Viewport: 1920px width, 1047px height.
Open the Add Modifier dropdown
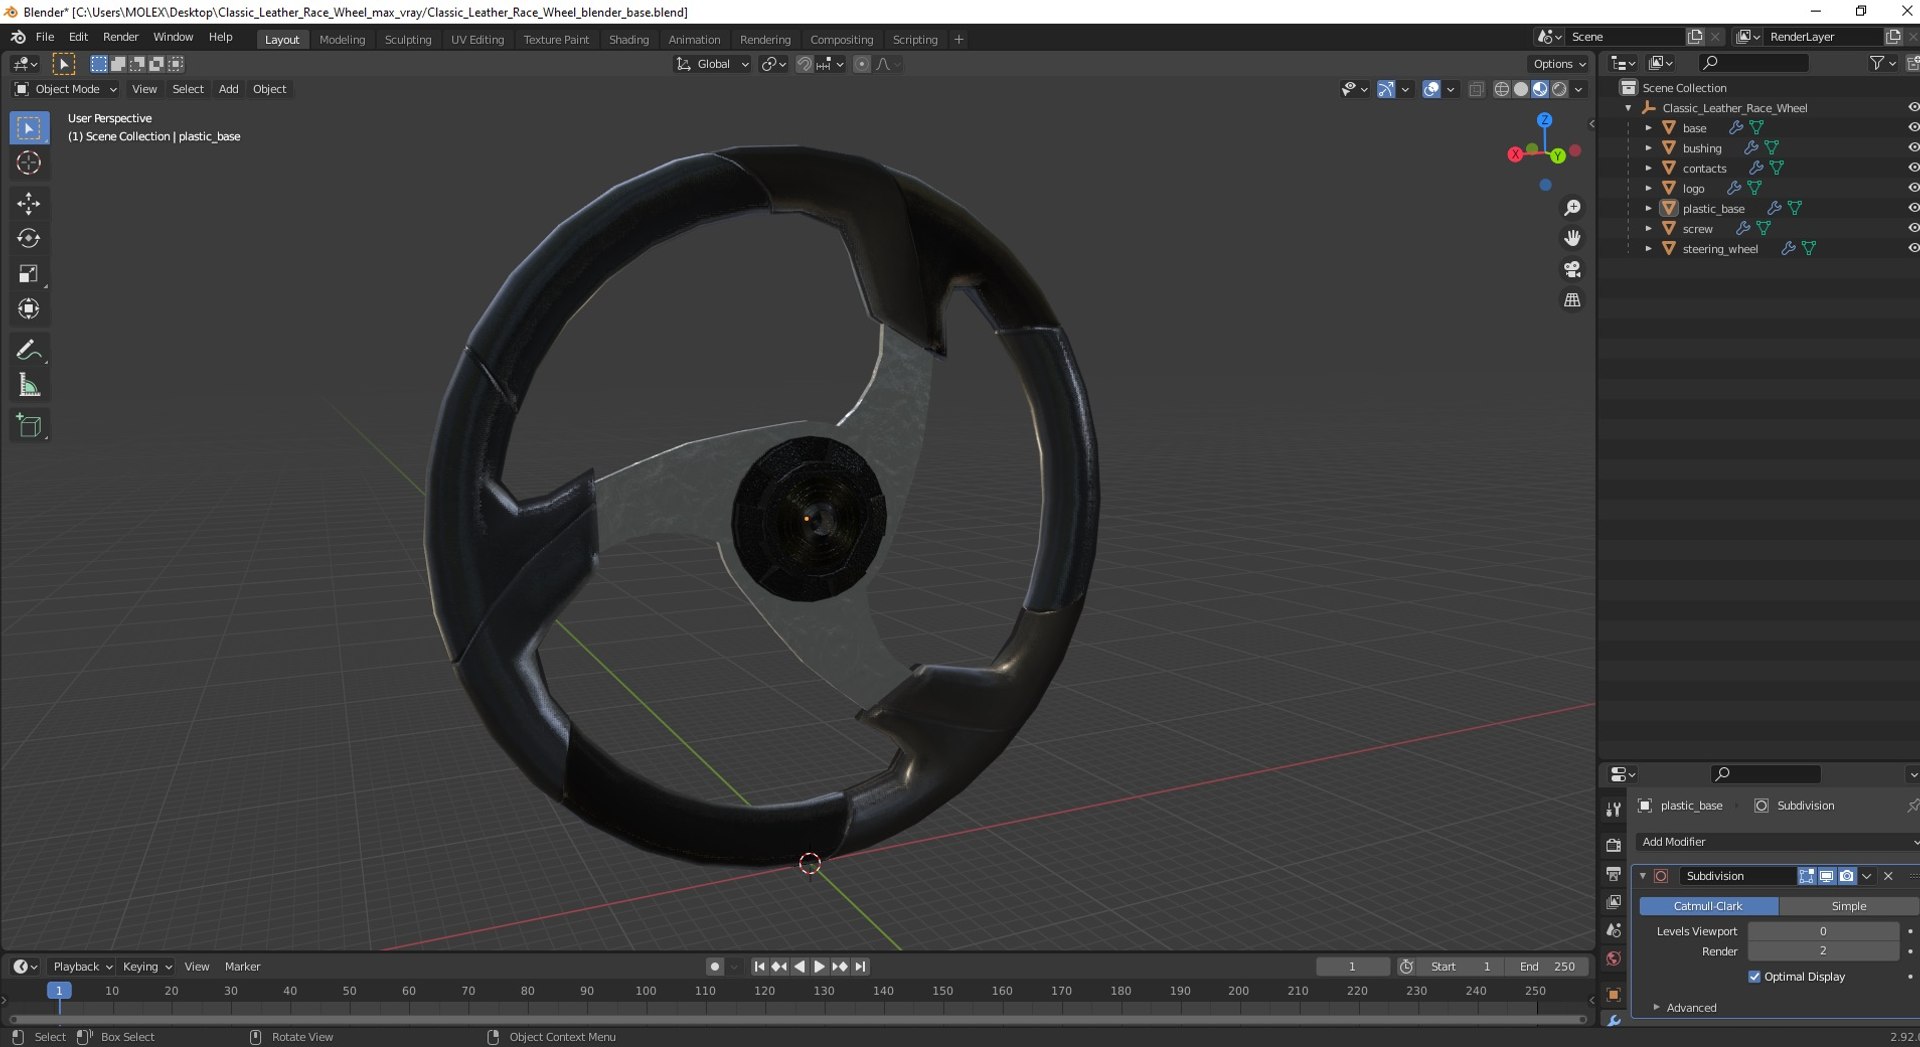click(1778, 842)
